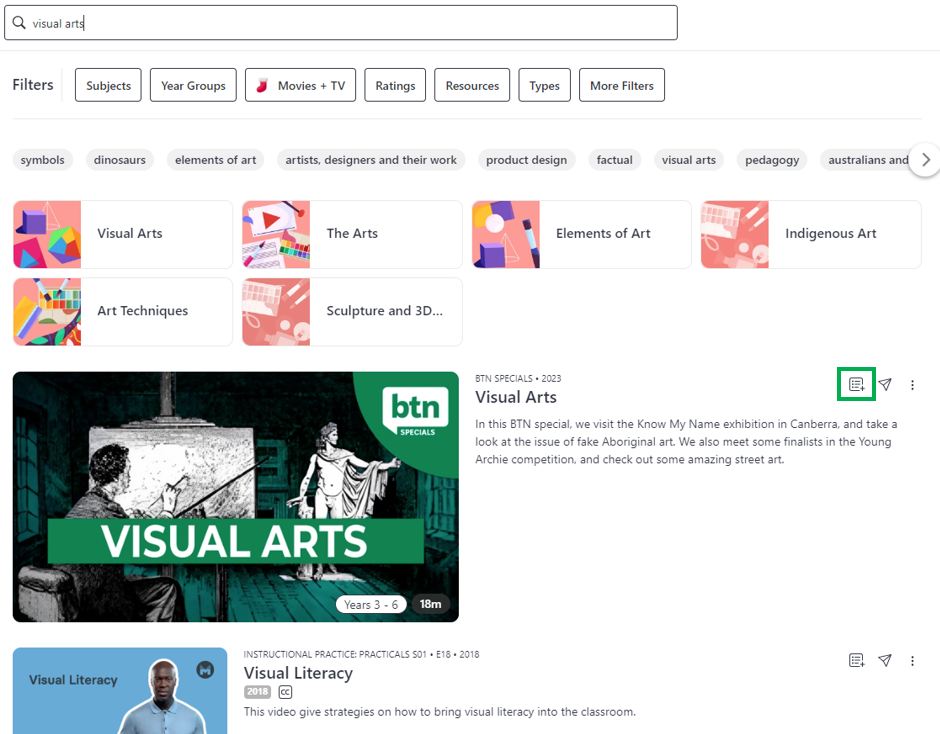The width and height of the screenshot is (940, 734).
Task: Open the Visual Literacy video thumbnail
Action: [x=120, y=691]
